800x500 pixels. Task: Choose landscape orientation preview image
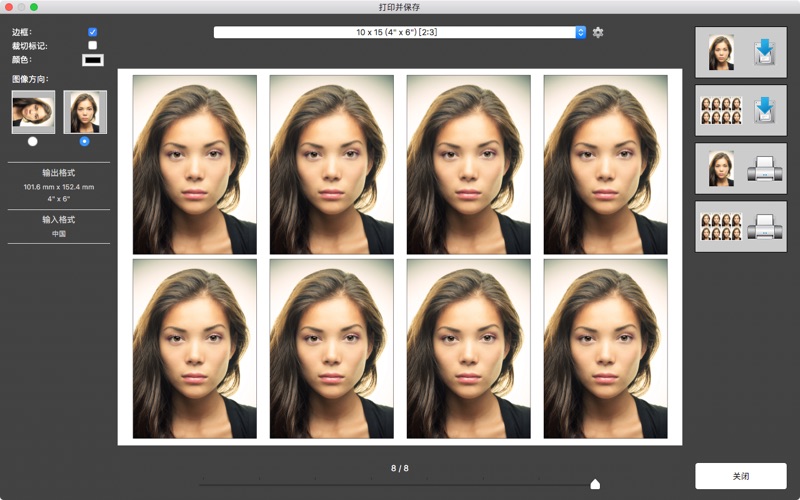pyautogui.click(x=33, y=112)
